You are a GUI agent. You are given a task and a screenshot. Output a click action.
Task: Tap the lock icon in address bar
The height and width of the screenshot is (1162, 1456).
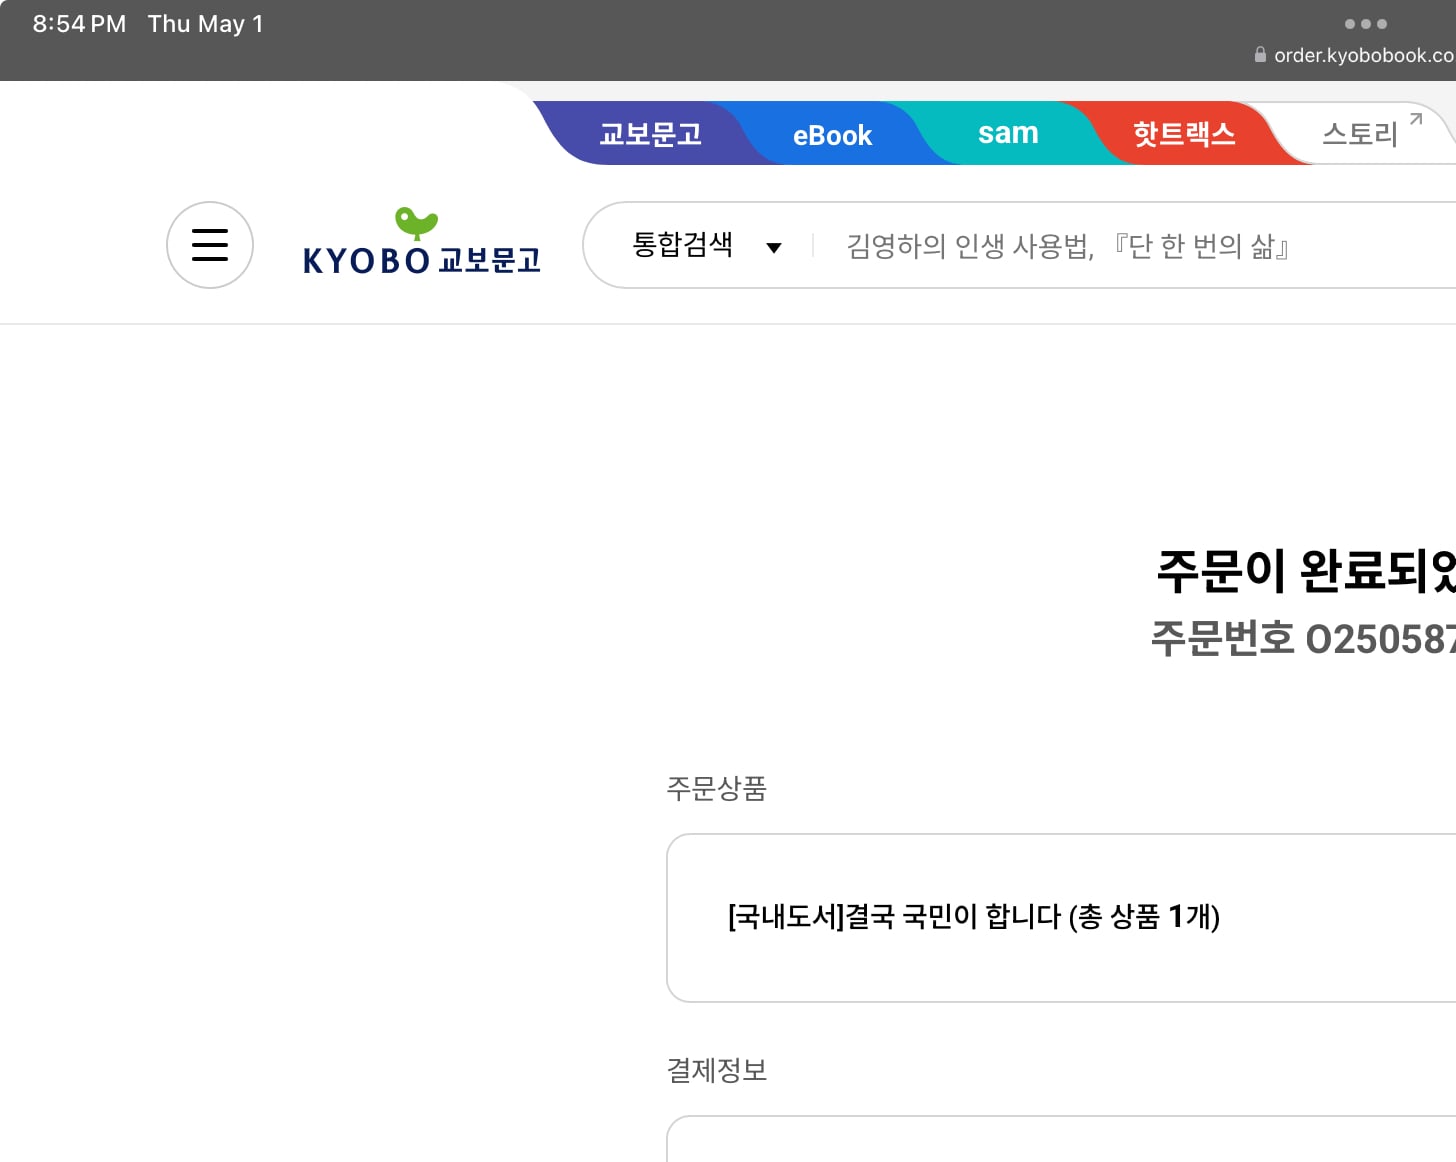[1260, 55]
